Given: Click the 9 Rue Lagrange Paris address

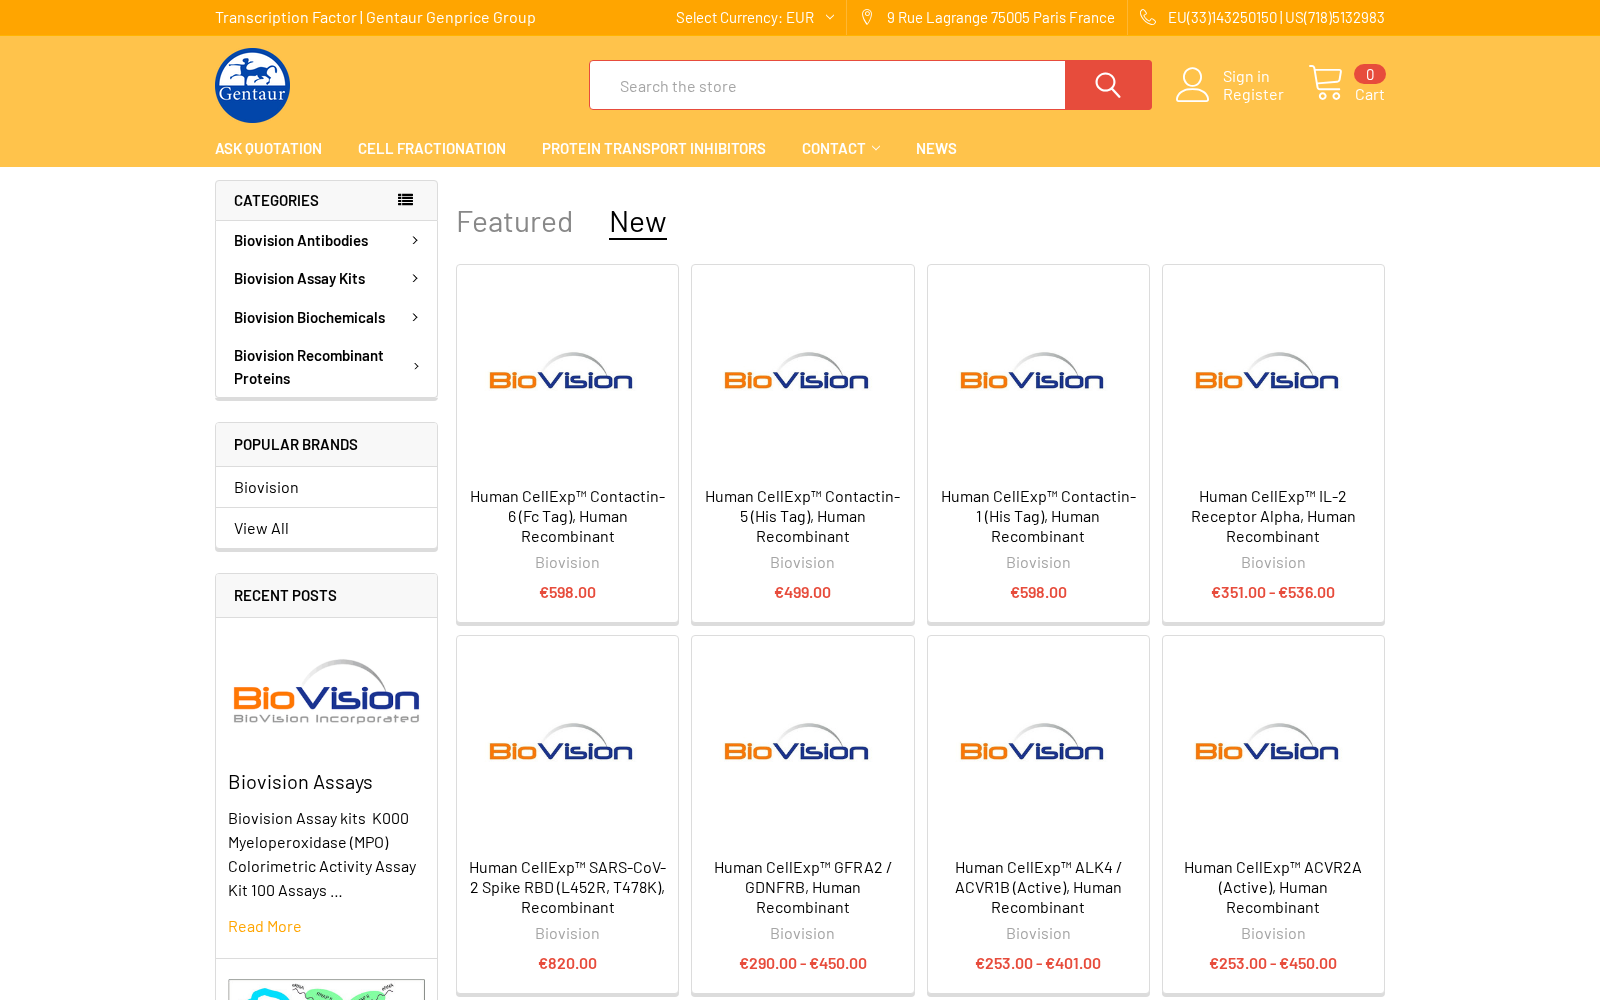Looking at the screenshot, I should coord(1000,17).
